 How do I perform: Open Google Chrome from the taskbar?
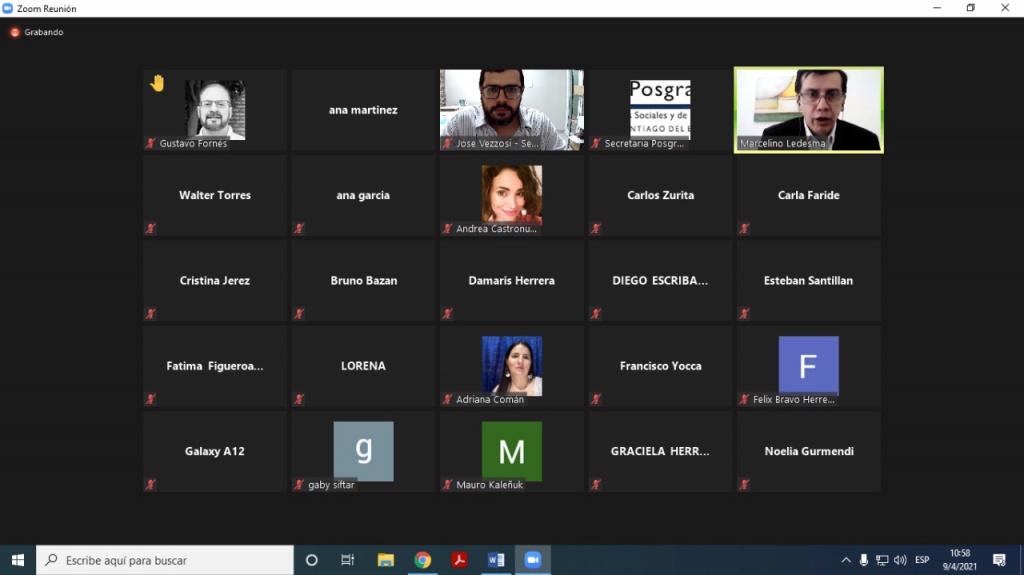point(423,560)
